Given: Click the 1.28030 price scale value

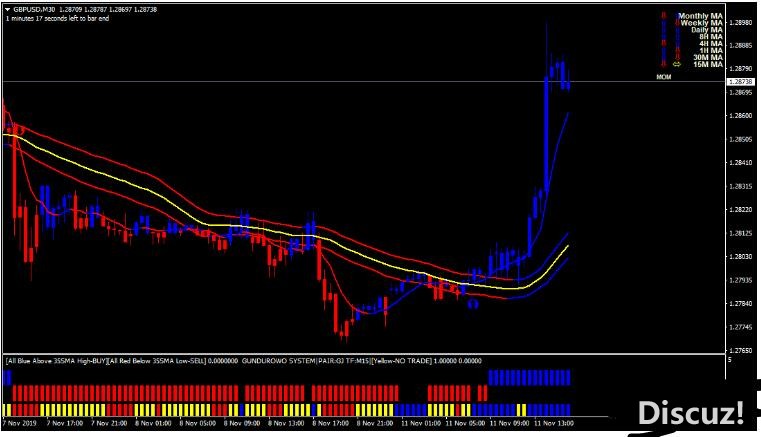Looking at the screenshot, I should coord(741,256).
